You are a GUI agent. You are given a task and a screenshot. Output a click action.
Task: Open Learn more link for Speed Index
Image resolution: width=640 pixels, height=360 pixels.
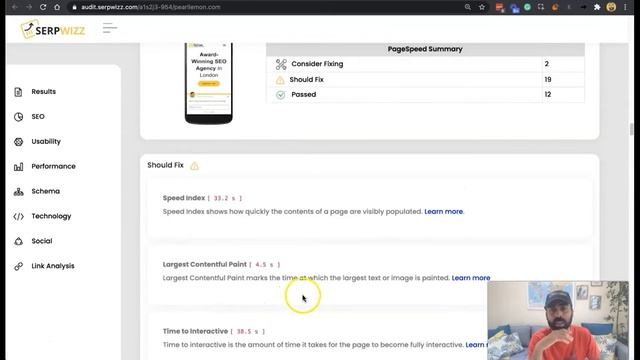[444, 211]
